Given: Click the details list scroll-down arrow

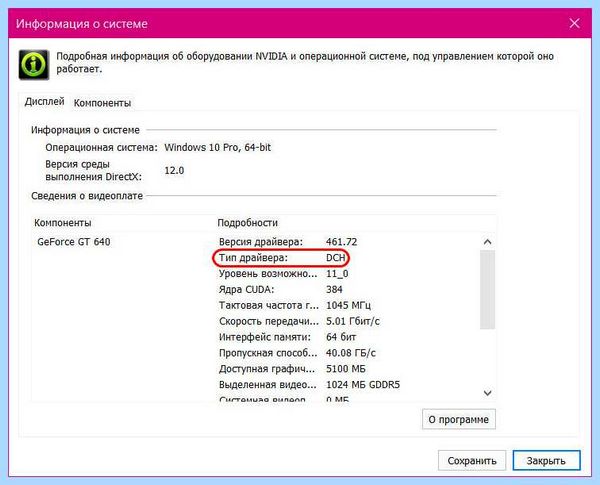Looking at the screenshot, I should click(487, 393).
